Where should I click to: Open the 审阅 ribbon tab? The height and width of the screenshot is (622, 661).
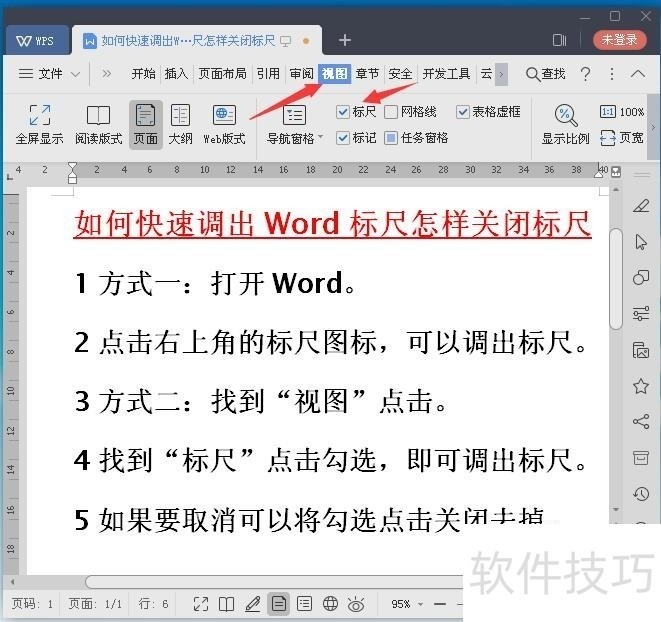[x=301, y=74]
